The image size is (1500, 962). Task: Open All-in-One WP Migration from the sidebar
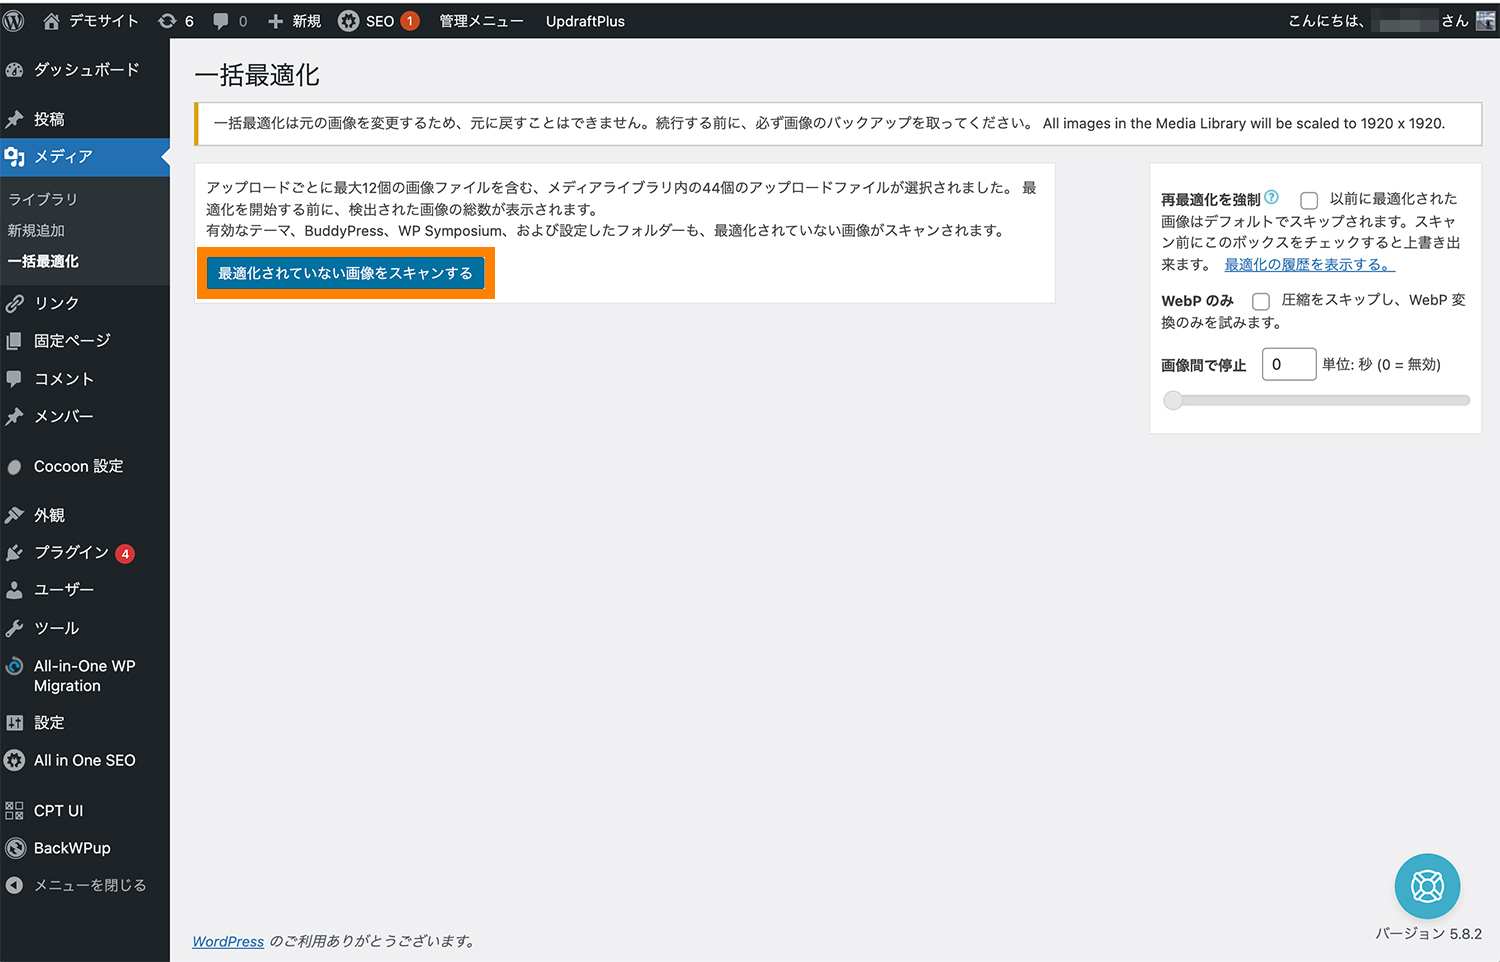coord(15,666)
